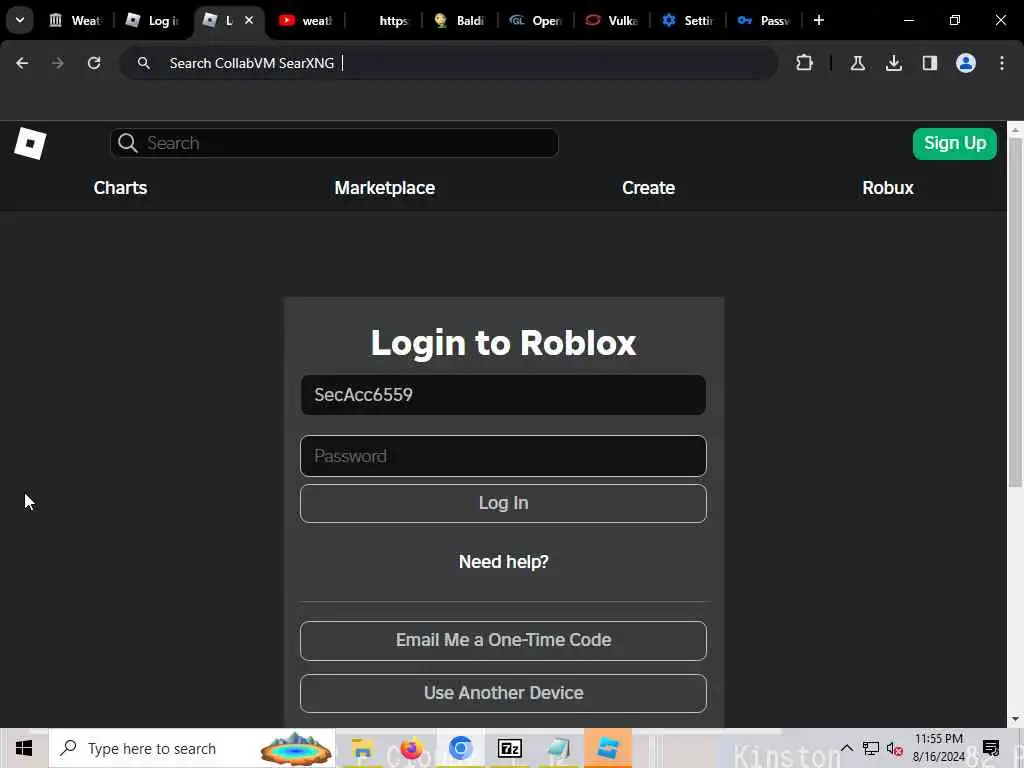The image size is (1024, 768).
Task: Switch to the Settings tab
Action: point(688,20)
